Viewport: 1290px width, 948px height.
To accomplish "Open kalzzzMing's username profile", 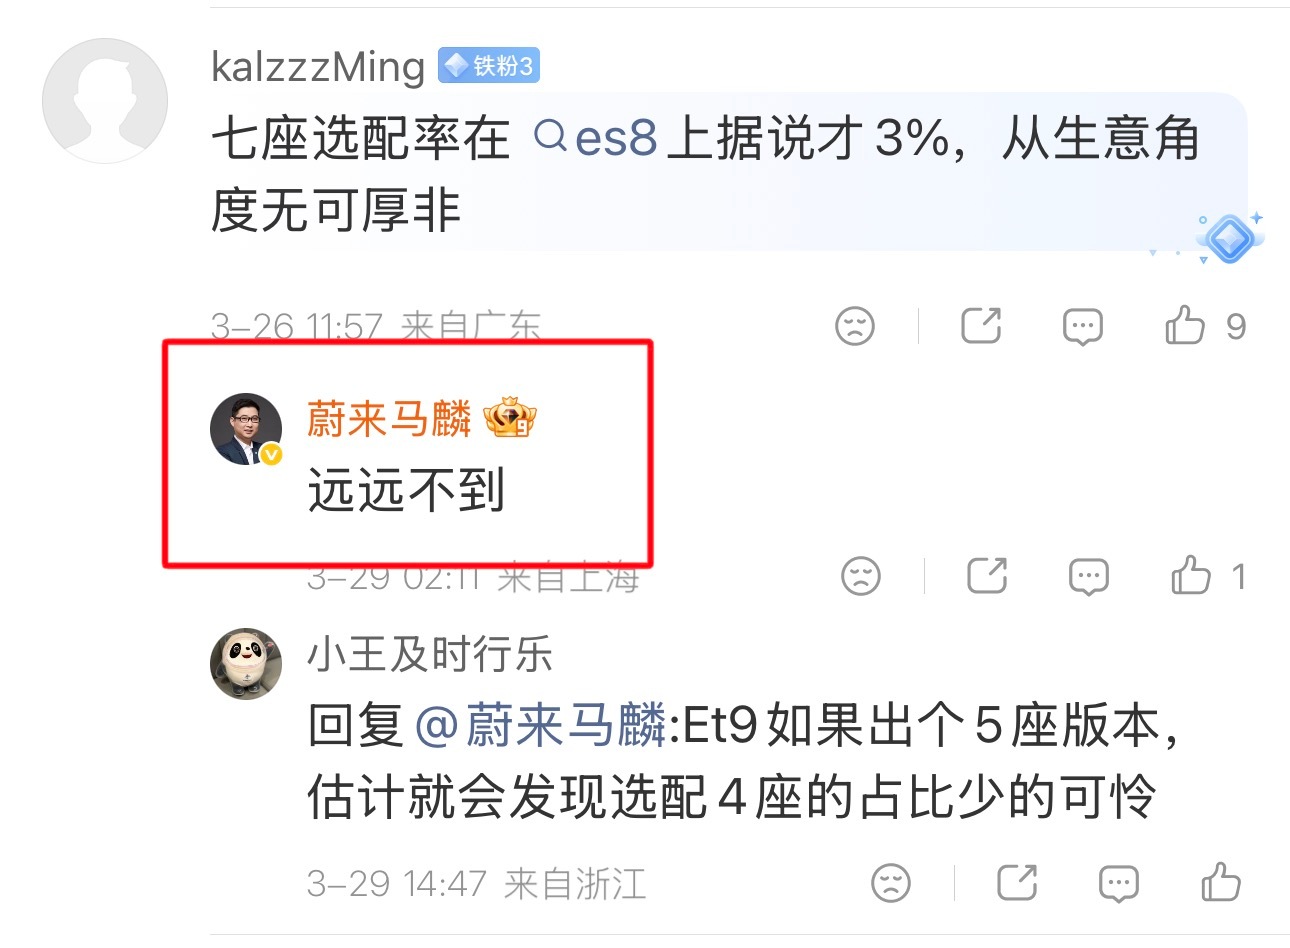I will point(318,67).
